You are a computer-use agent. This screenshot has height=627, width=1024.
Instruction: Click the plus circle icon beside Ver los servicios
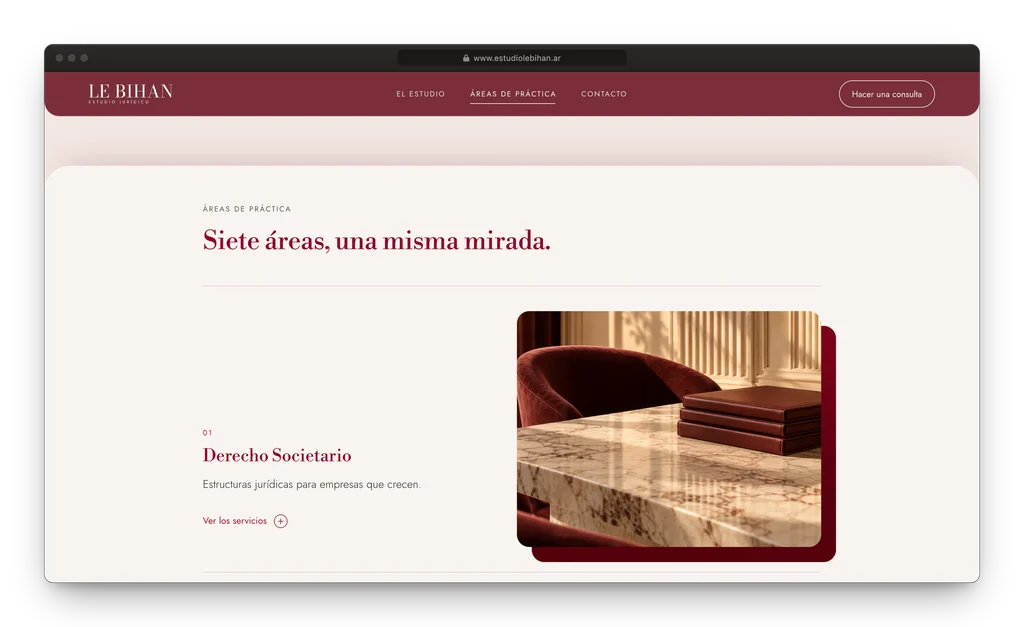click(x=281, y=521)
